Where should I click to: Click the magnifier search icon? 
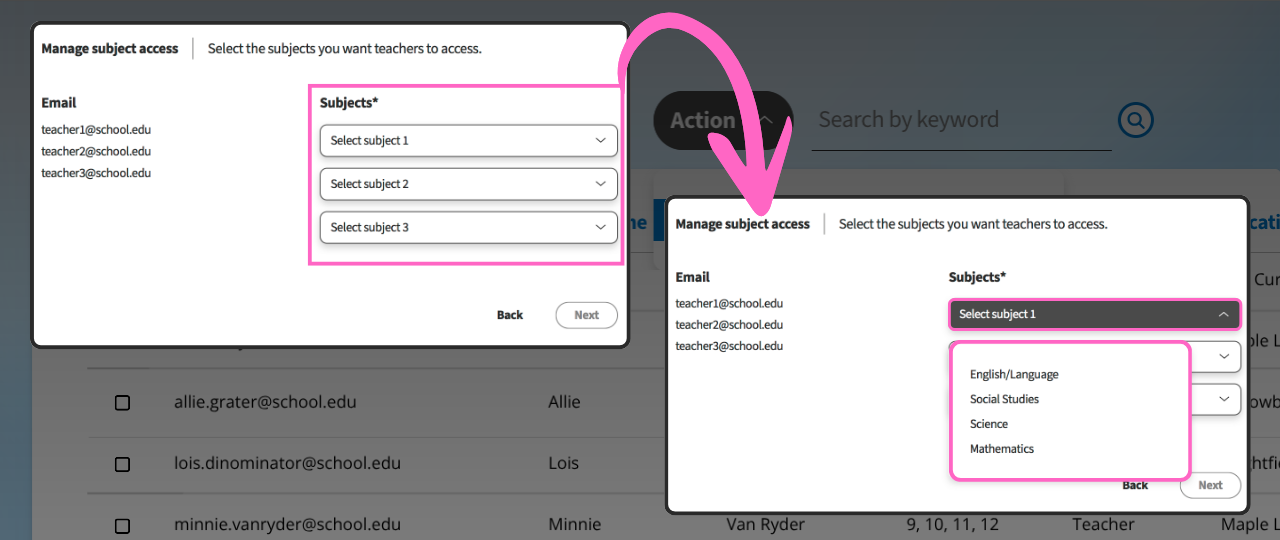(x=1135, y=121)
